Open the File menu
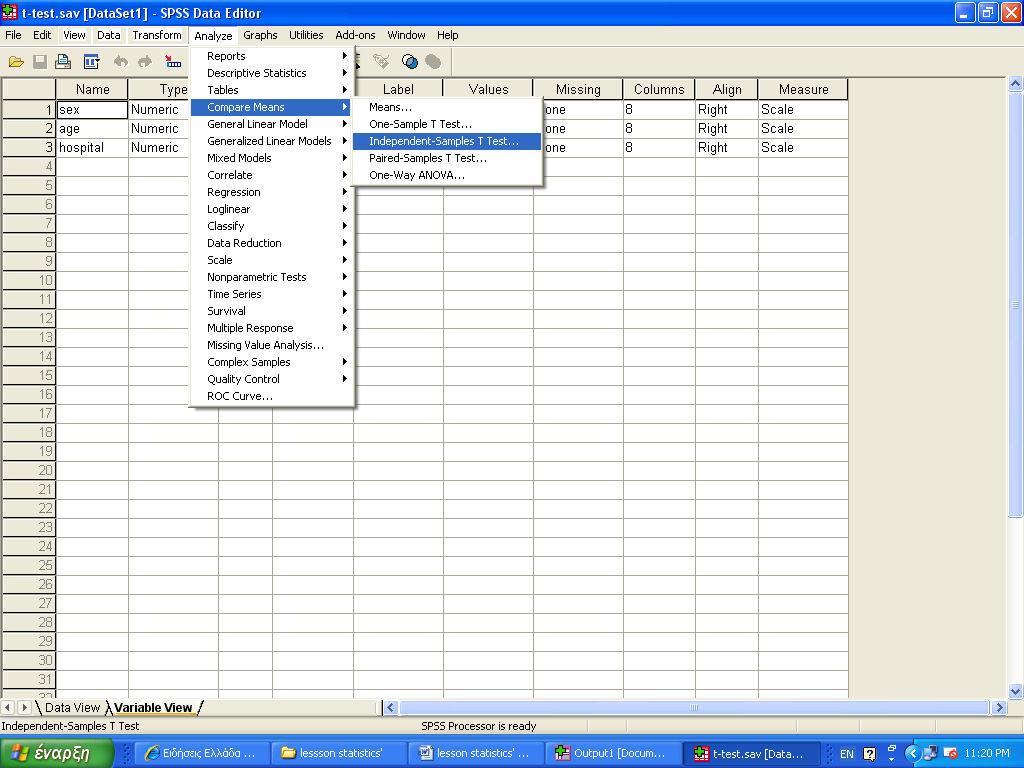The width and height of the screenshot is (1024, 768). pos(13,35)
